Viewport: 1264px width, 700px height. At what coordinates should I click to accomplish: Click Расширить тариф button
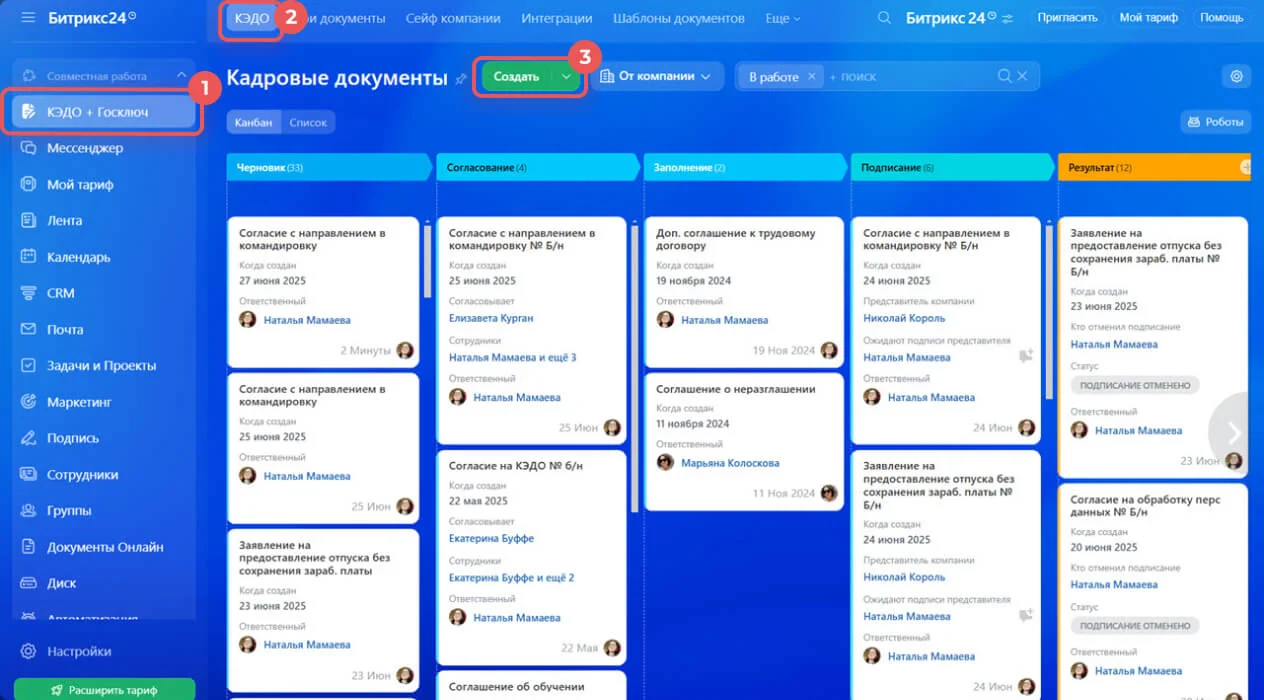click(x=104, y=690)
